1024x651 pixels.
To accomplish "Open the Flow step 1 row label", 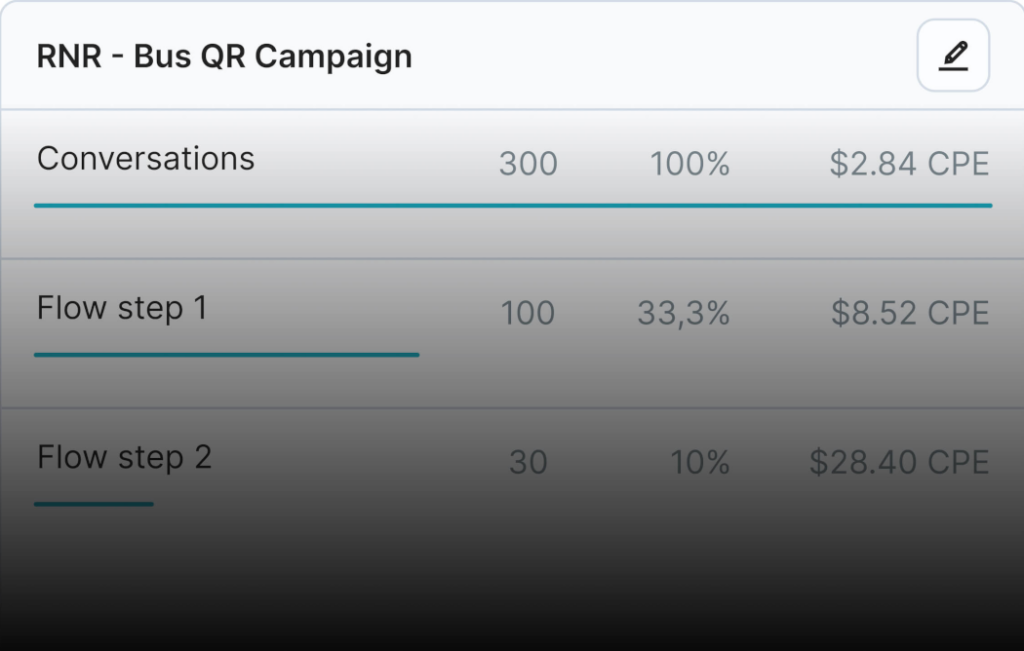I will (122, 308).
